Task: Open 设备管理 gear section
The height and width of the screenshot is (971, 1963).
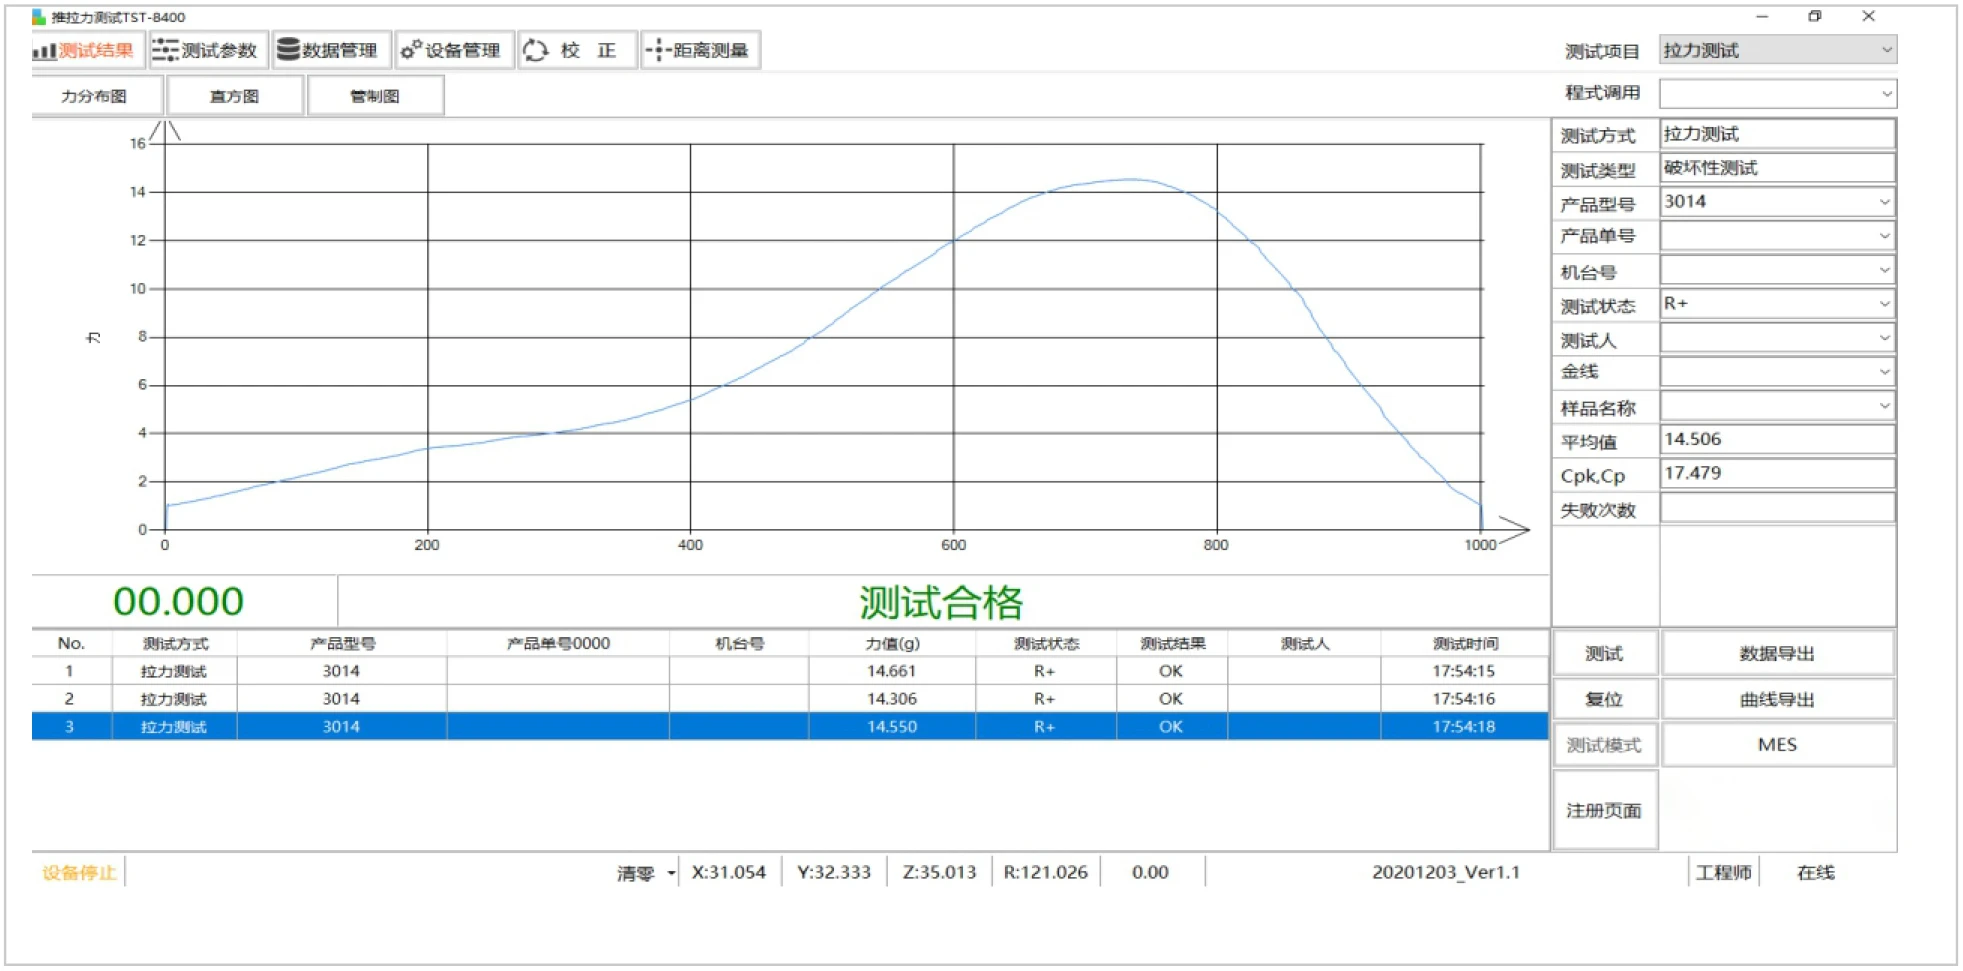Action: [x=453, y=50]
